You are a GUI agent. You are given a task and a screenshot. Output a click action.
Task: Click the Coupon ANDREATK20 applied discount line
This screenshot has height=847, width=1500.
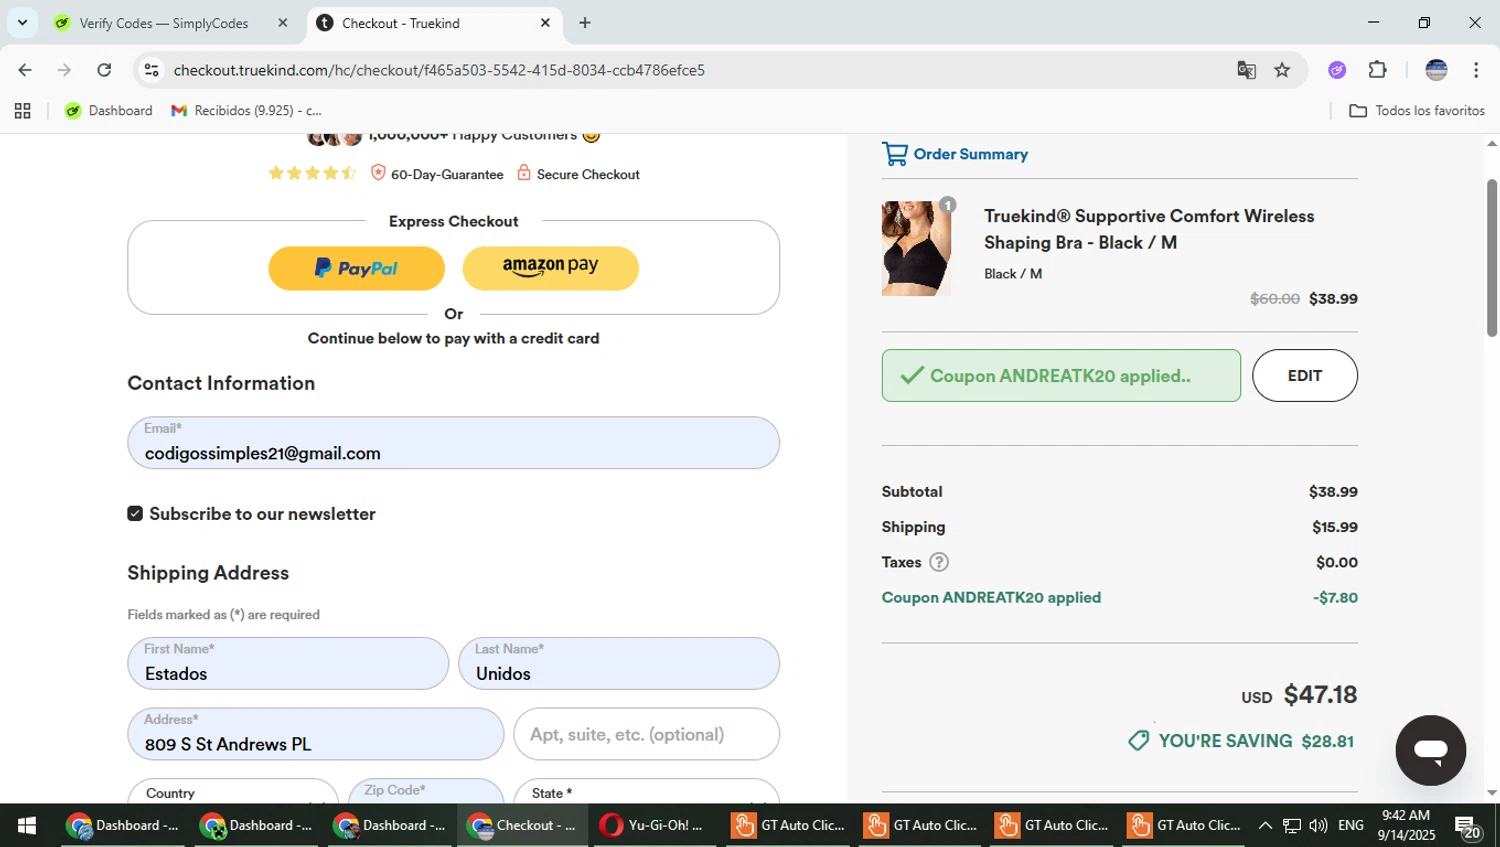point(1119,598)
